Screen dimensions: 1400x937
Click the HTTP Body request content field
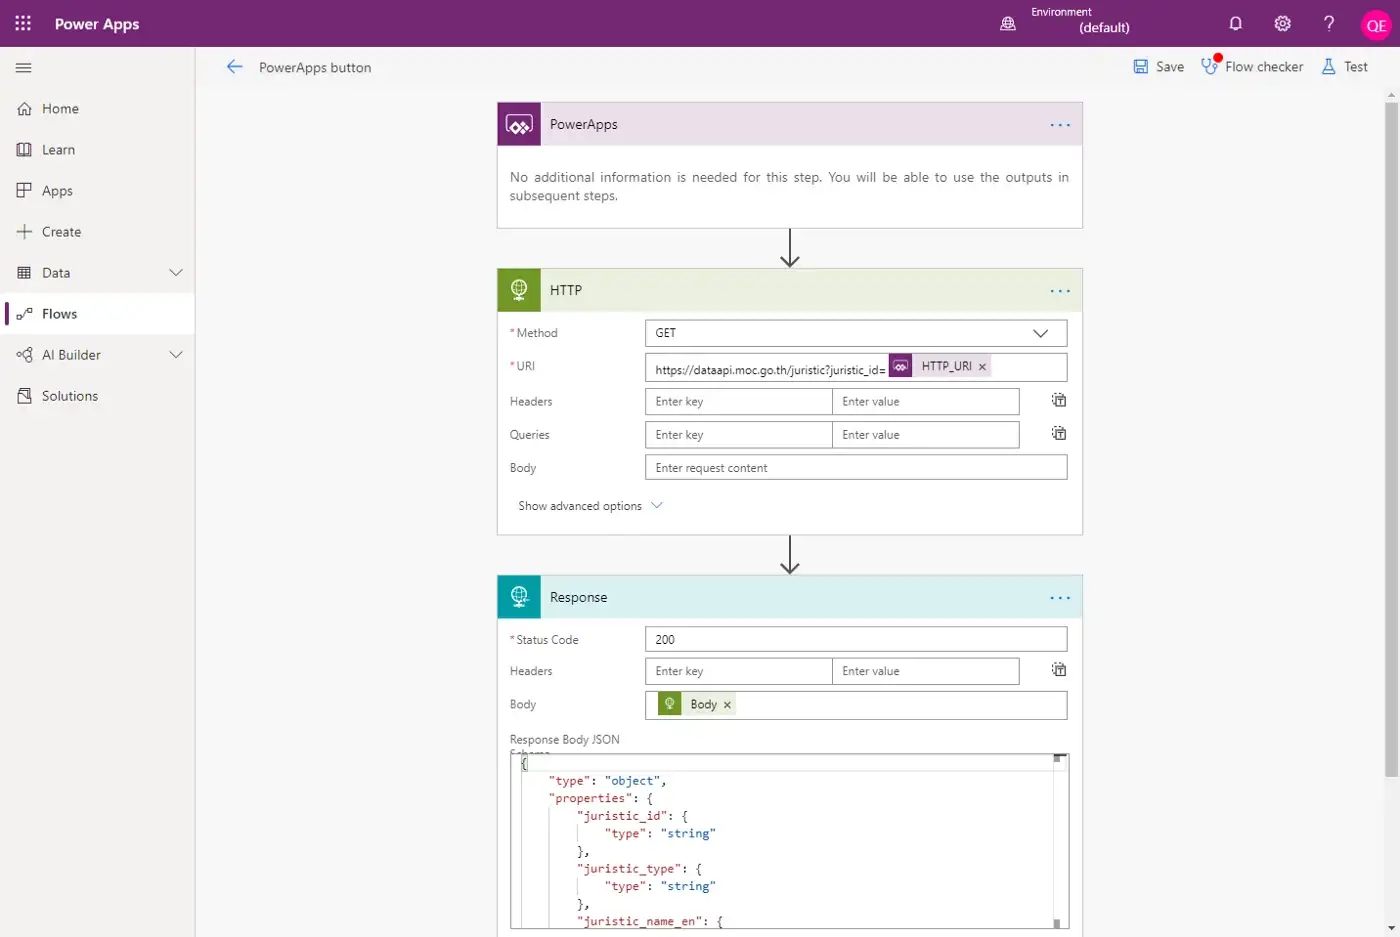(856, 468)
